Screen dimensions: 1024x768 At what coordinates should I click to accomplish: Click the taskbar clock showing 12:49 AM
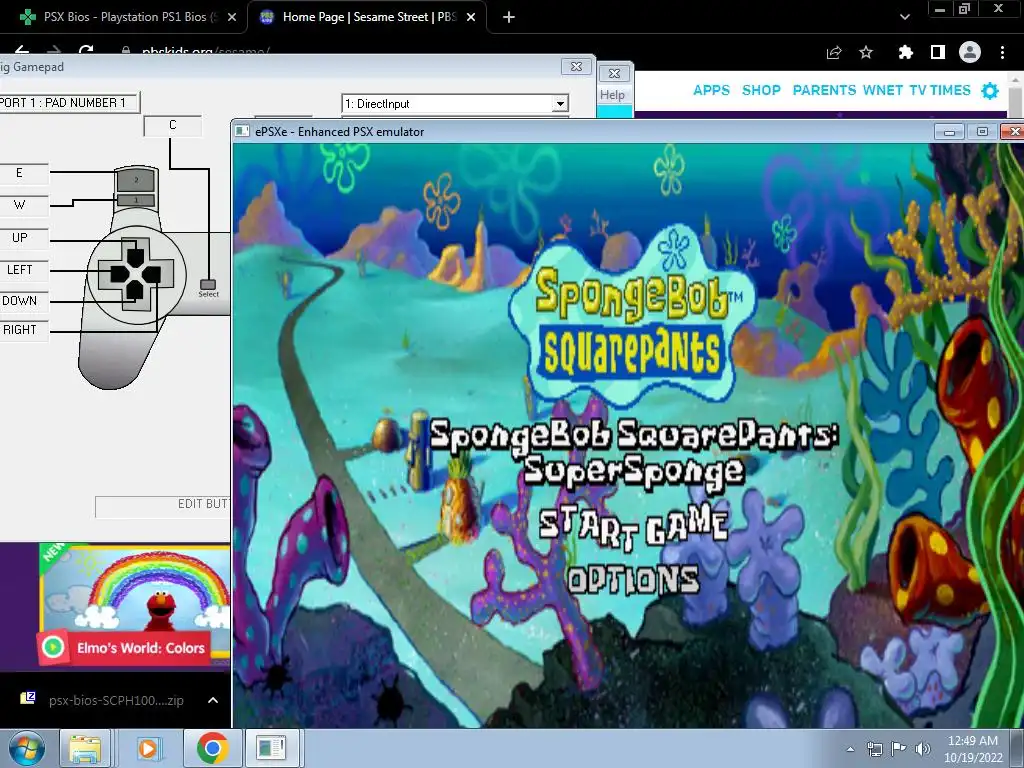coord(973,749)
